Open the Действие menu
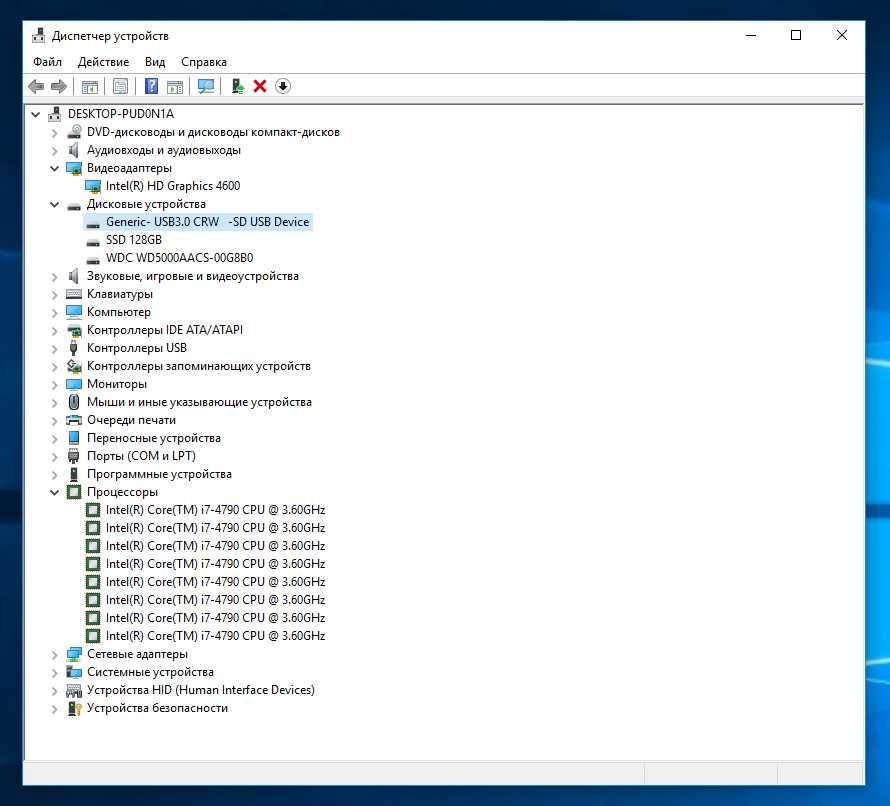Image resolution: width=890 pixels, height=806 pixels. 103,62
